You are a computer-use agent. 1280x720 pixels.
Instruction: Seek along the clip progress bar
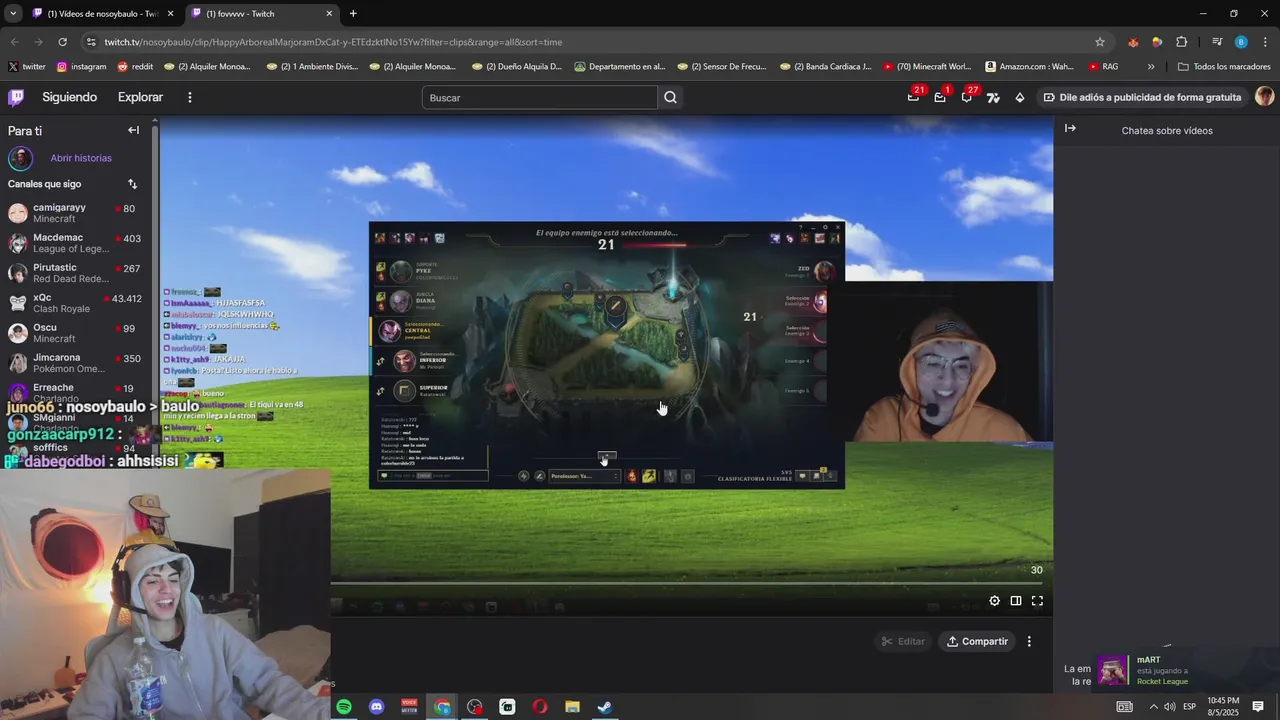tap(686, 583)
